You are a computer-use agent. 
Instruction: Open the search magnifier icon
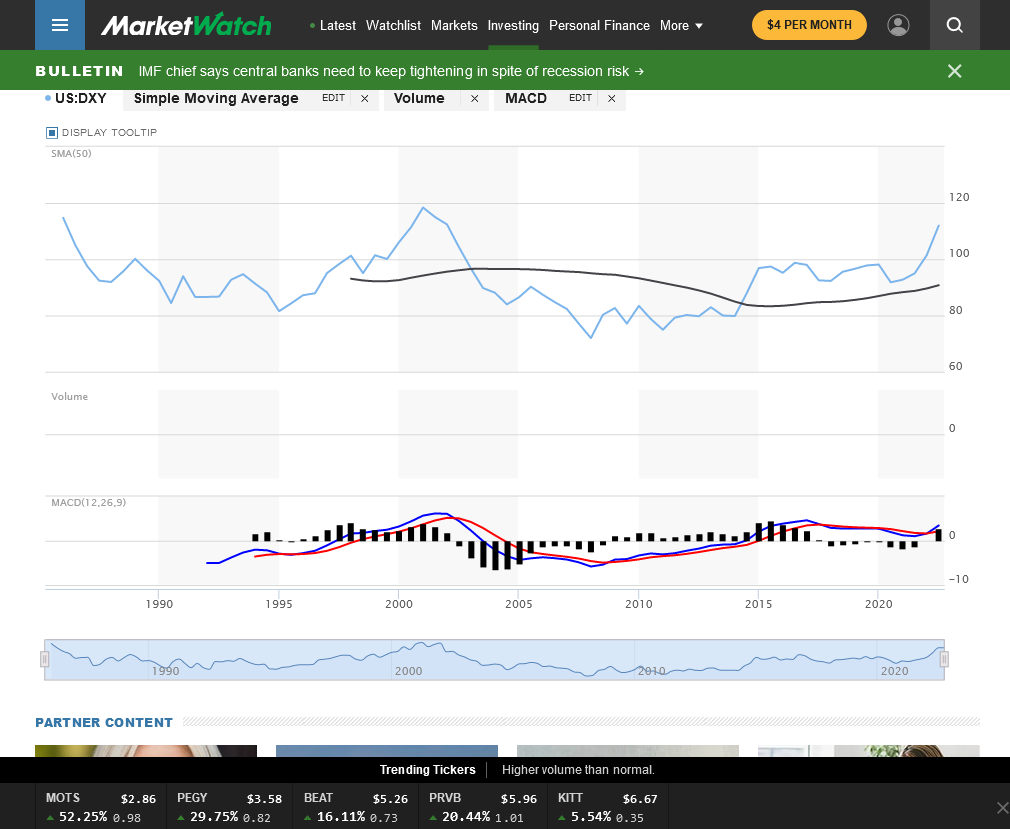point(955,25)
